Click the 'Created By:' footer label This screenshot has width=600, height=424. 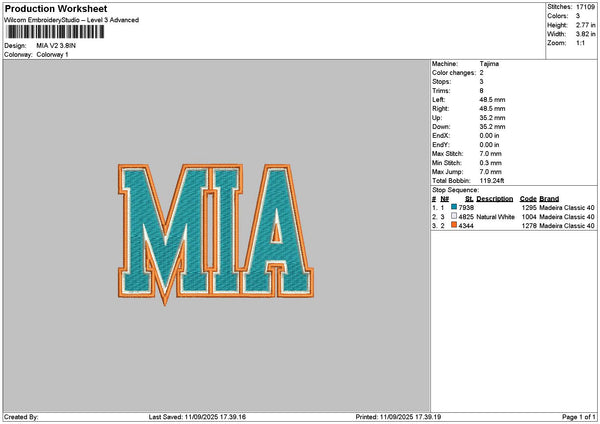click(21, 417)
